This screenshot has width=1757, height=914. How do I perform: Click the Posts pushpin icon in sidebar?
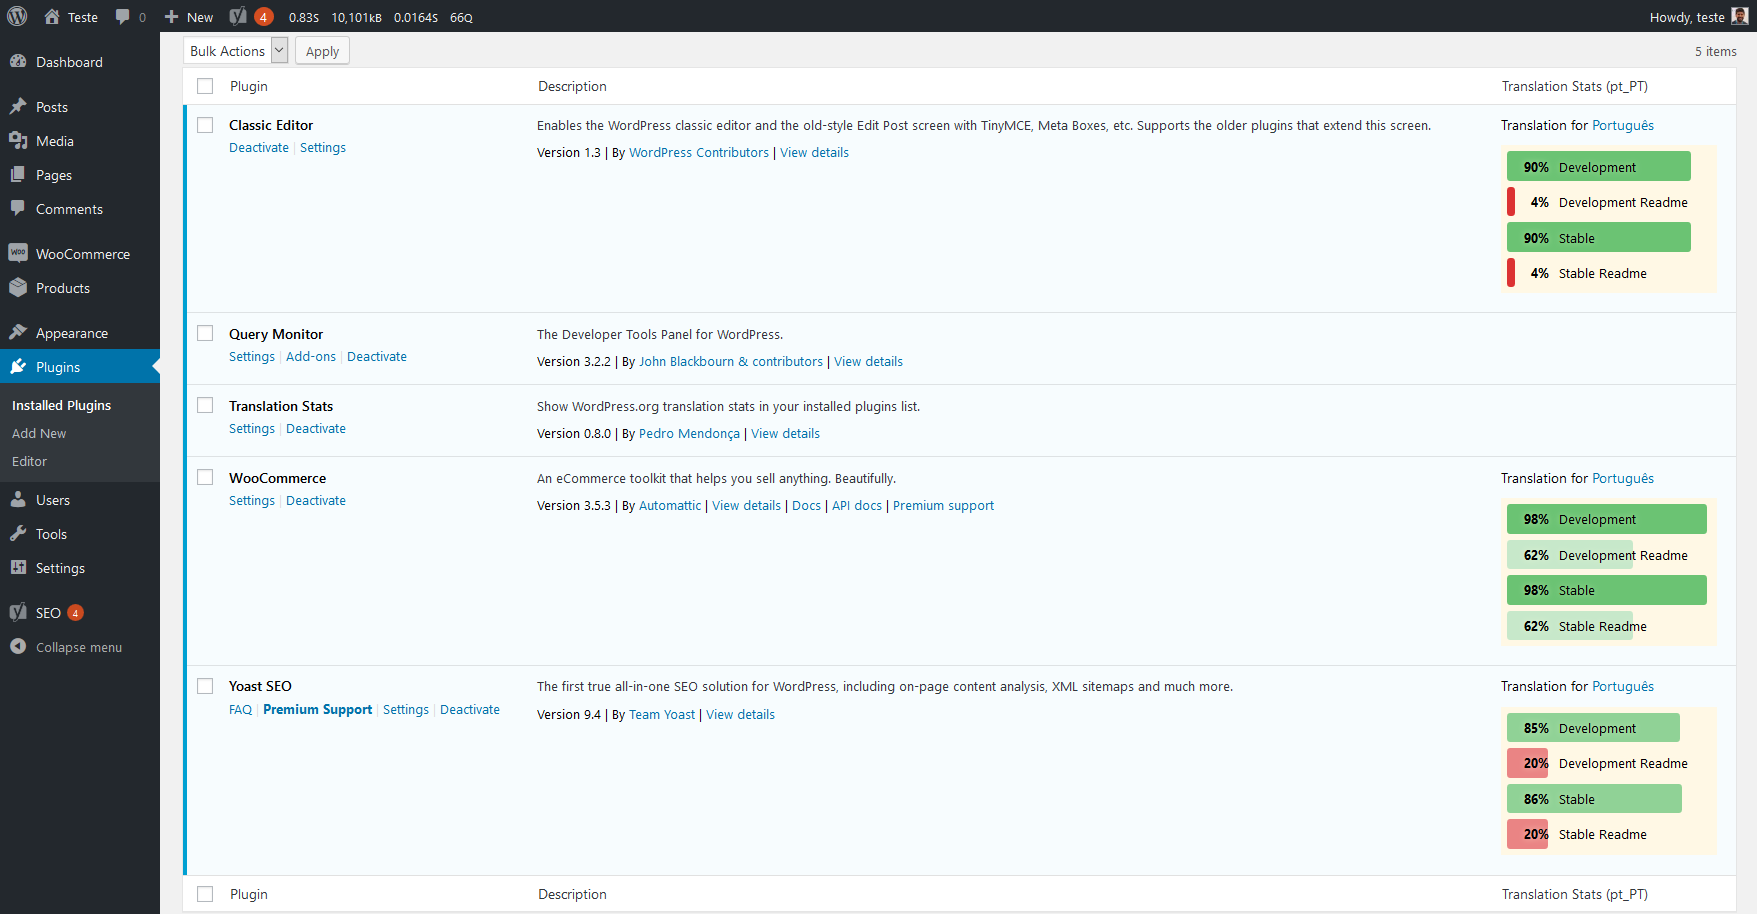18,106
